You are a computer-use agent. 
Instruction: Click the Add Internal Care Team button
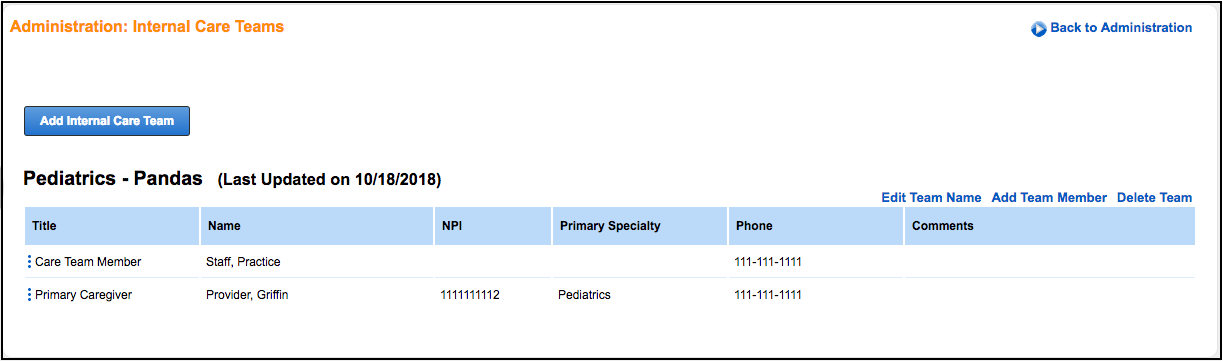point(107,121)
